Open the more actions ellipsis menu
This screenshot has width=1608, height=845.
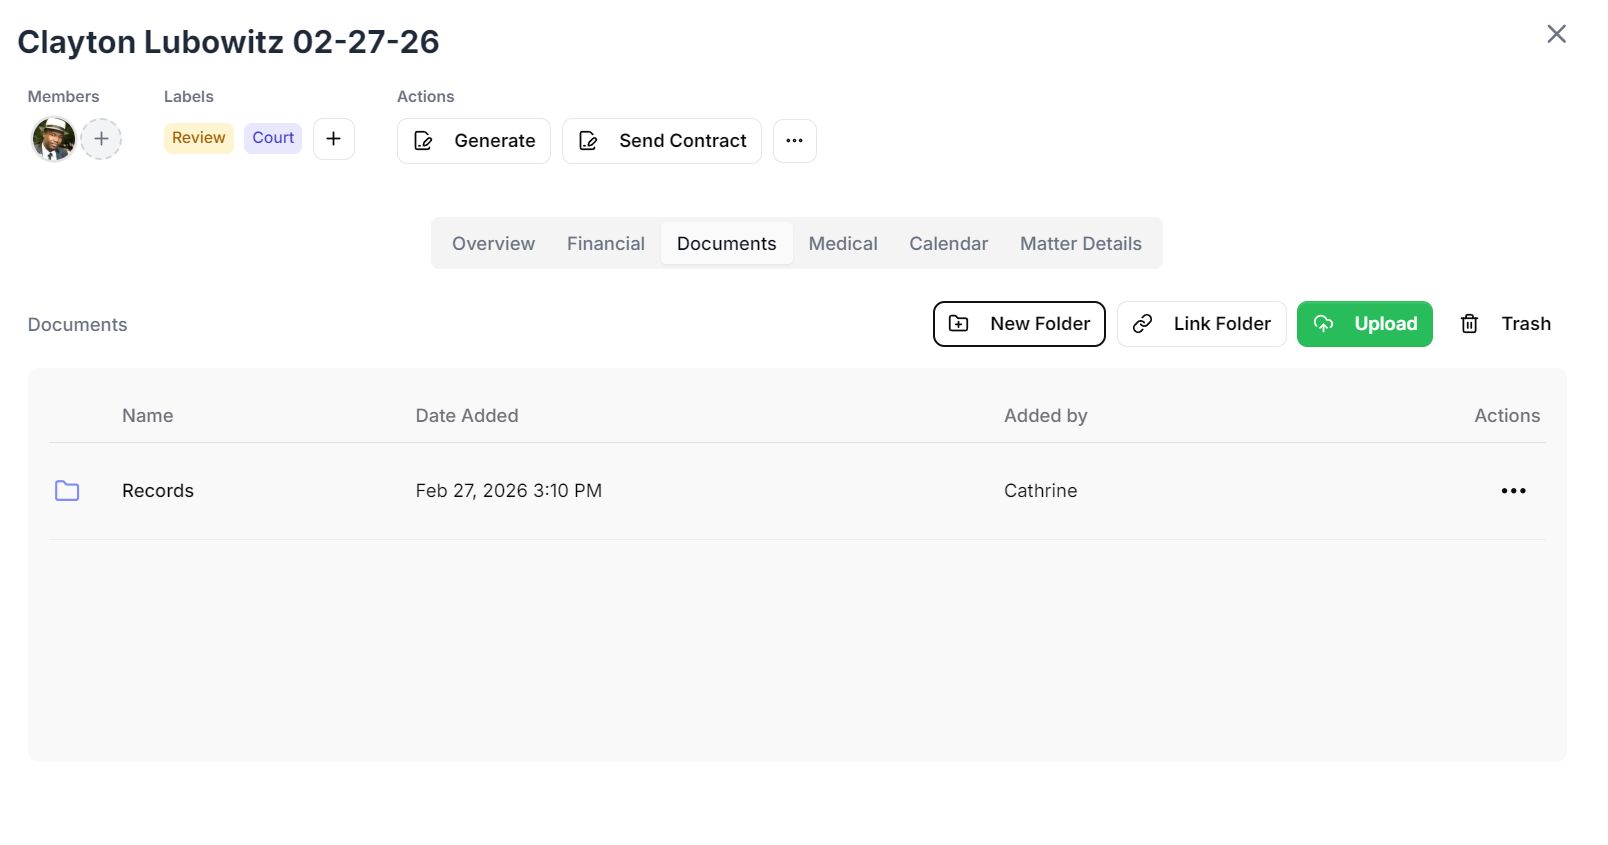tap(795, 141)
